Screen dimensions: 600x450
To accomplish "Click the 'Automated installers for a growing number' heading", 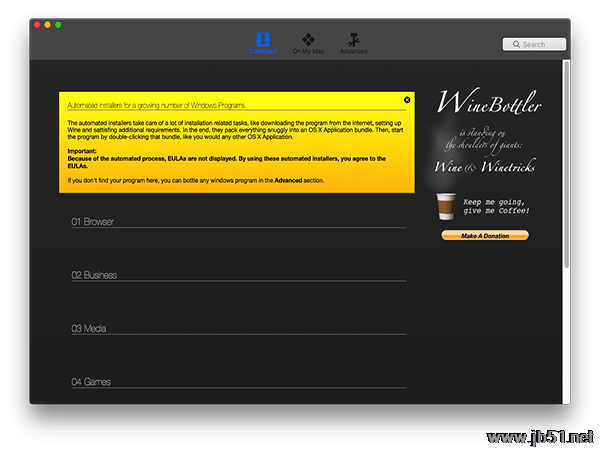I will [157, 105].
